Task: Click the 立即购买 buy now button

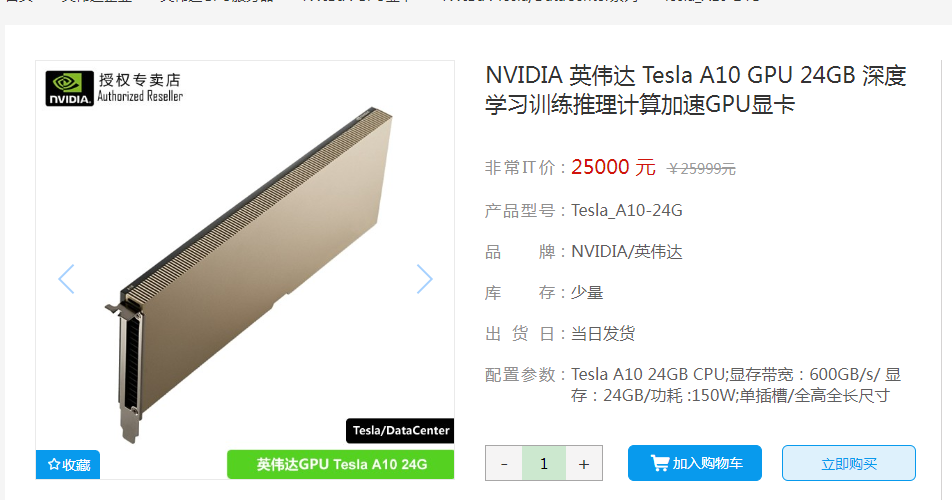Action: (x=849, y=463)
